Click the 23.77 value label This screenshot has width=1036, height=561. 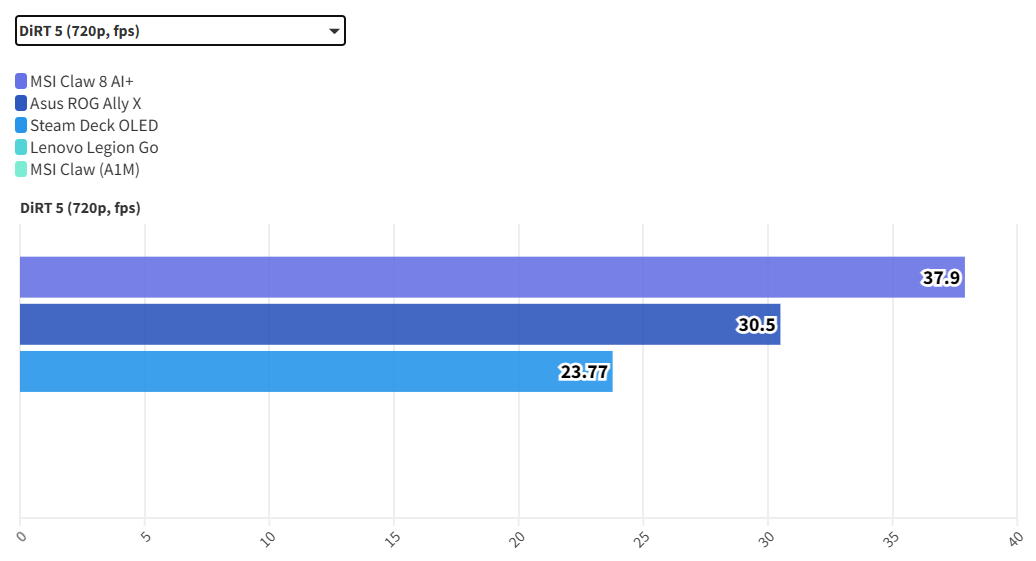click(x=584, y=372)
